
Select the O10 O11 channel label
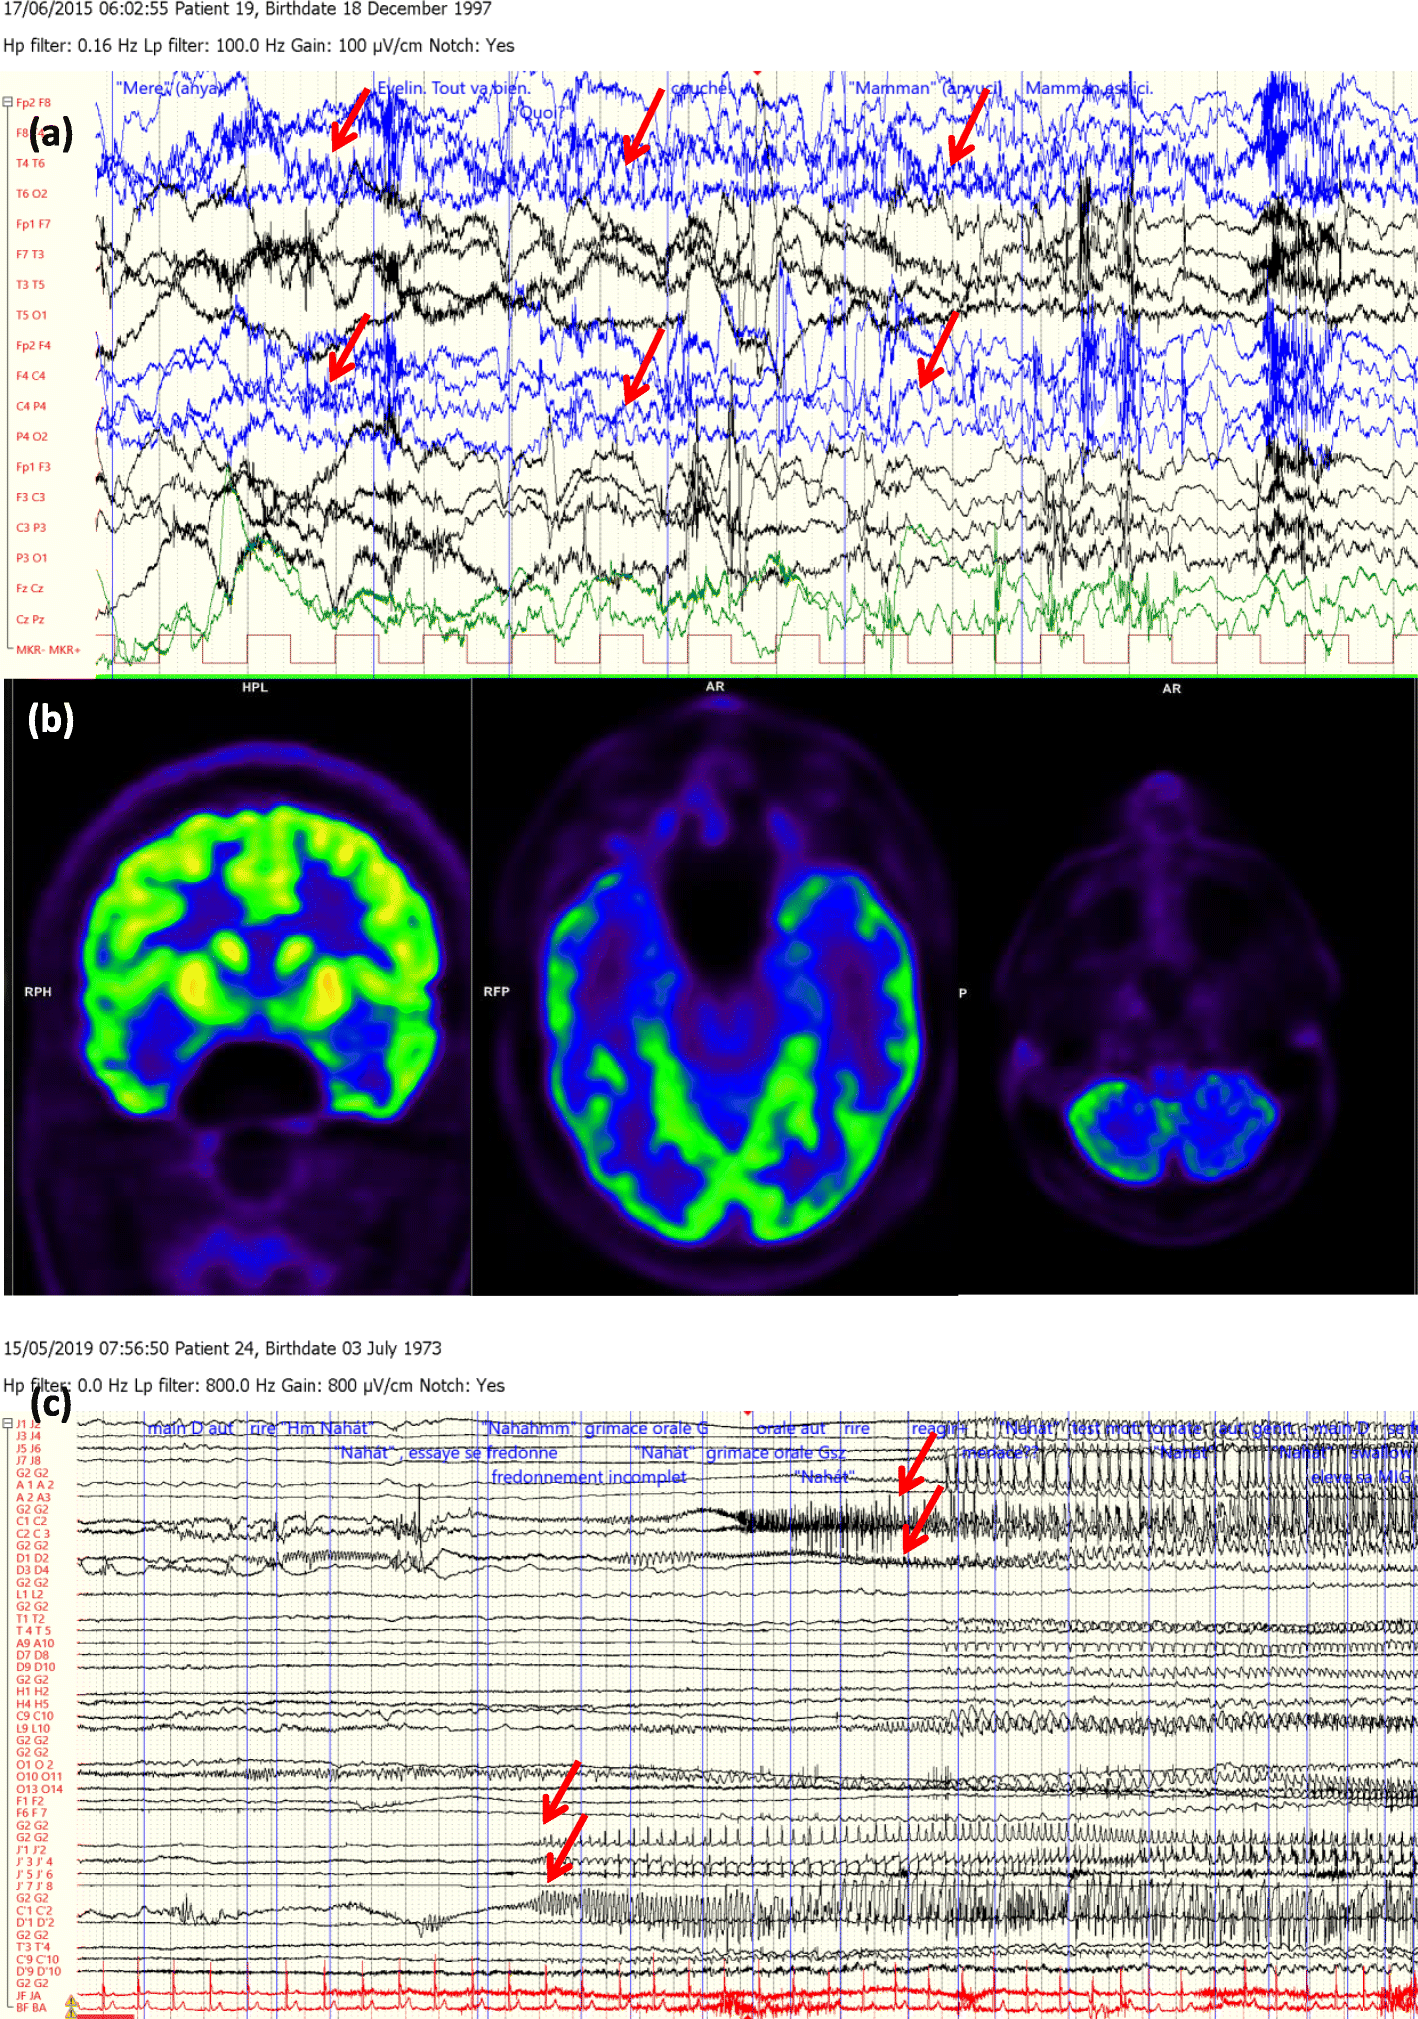coord(39,1777)
